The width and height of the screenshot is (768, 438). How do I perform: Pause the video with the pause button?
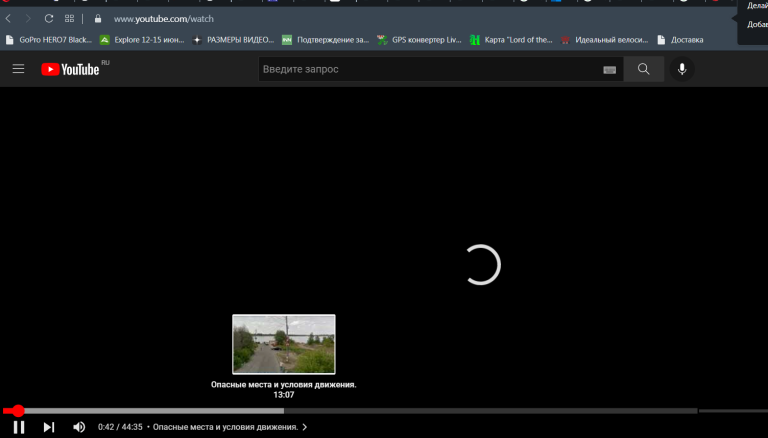[19, 427]
